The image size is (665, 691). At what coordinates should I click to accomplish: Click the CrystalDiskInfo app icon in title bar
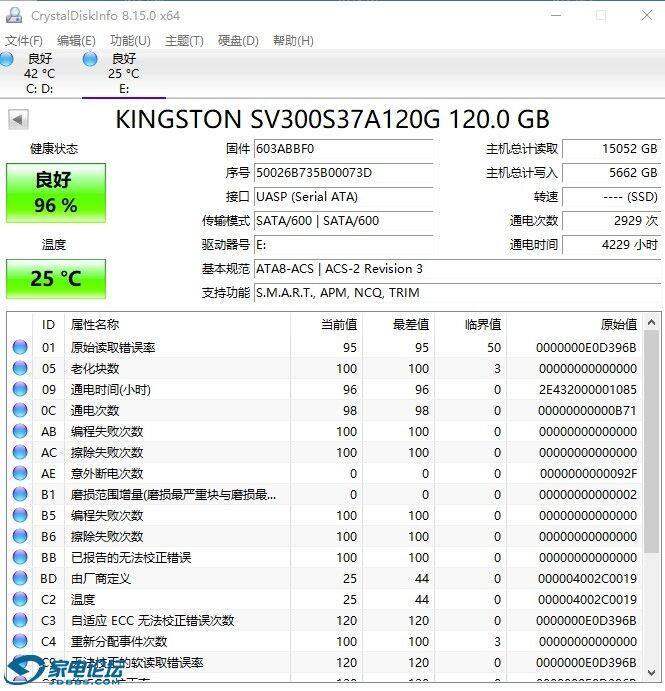click(14, 15)
